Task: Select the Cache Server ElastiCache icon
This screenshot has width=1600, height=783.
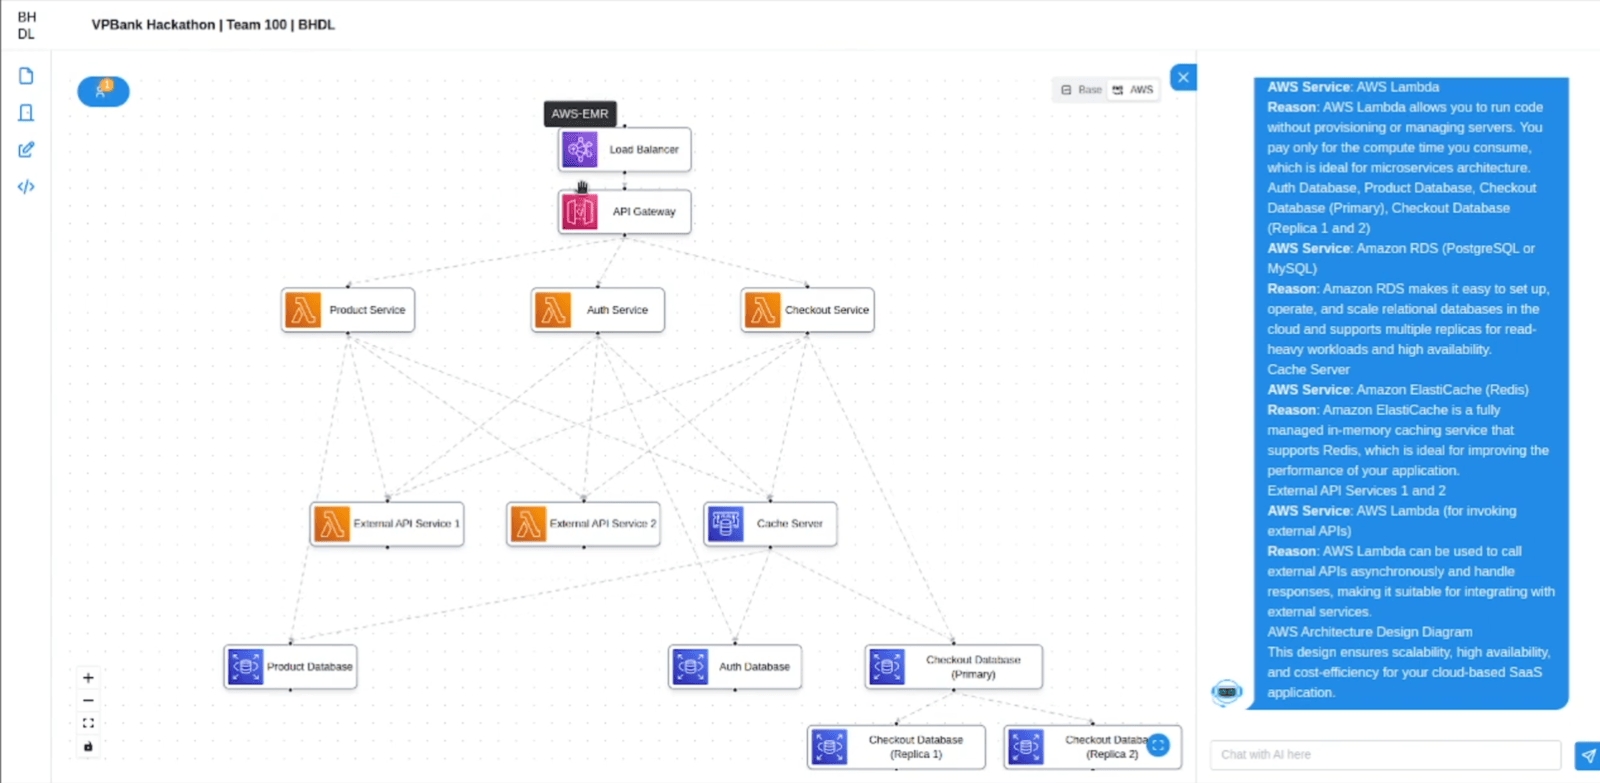Action: click(x=726, y=524)
